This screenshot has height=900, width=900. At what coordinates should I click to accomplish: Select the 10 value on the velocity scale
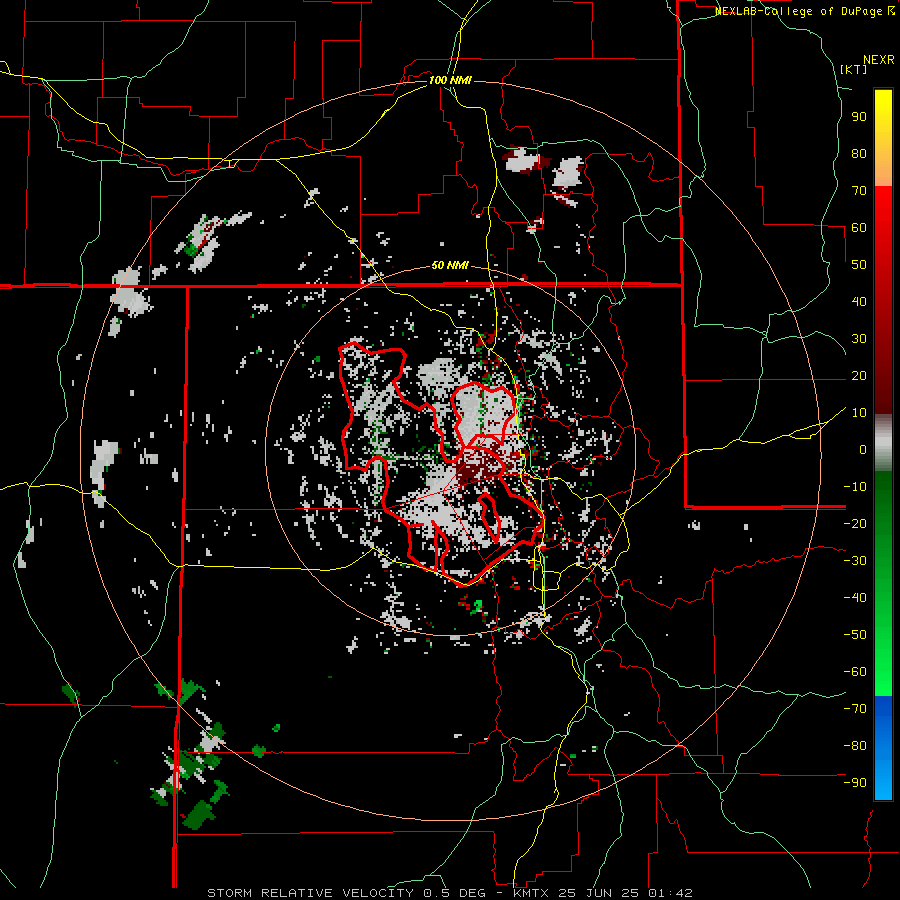(859, 413)
